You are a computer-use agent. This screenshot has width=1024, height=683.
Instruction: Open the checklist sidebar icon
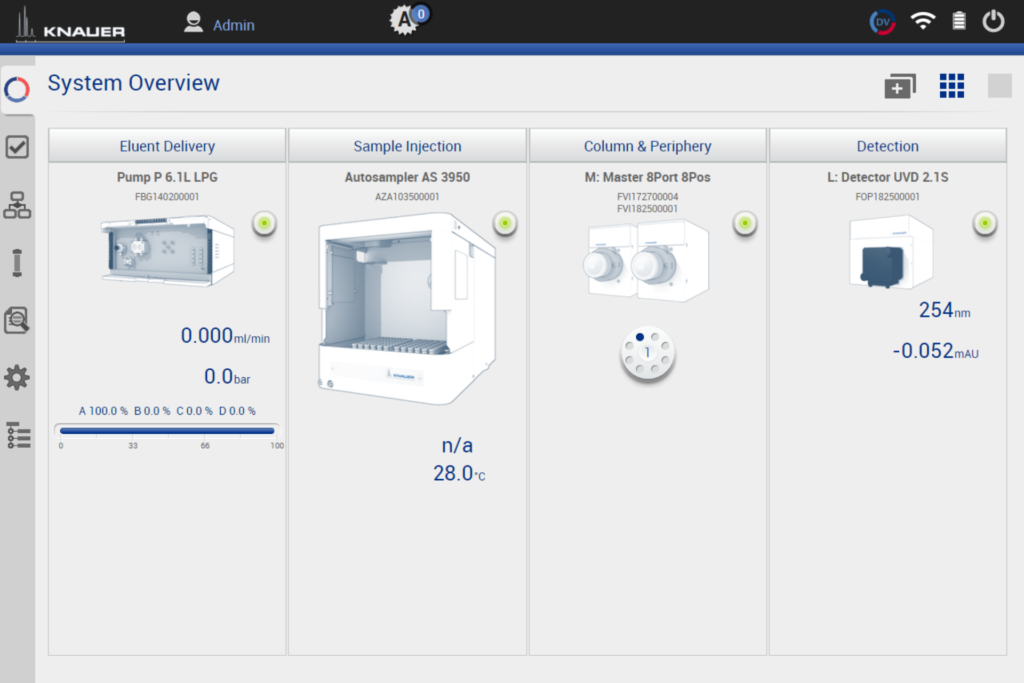click(17, 147)
